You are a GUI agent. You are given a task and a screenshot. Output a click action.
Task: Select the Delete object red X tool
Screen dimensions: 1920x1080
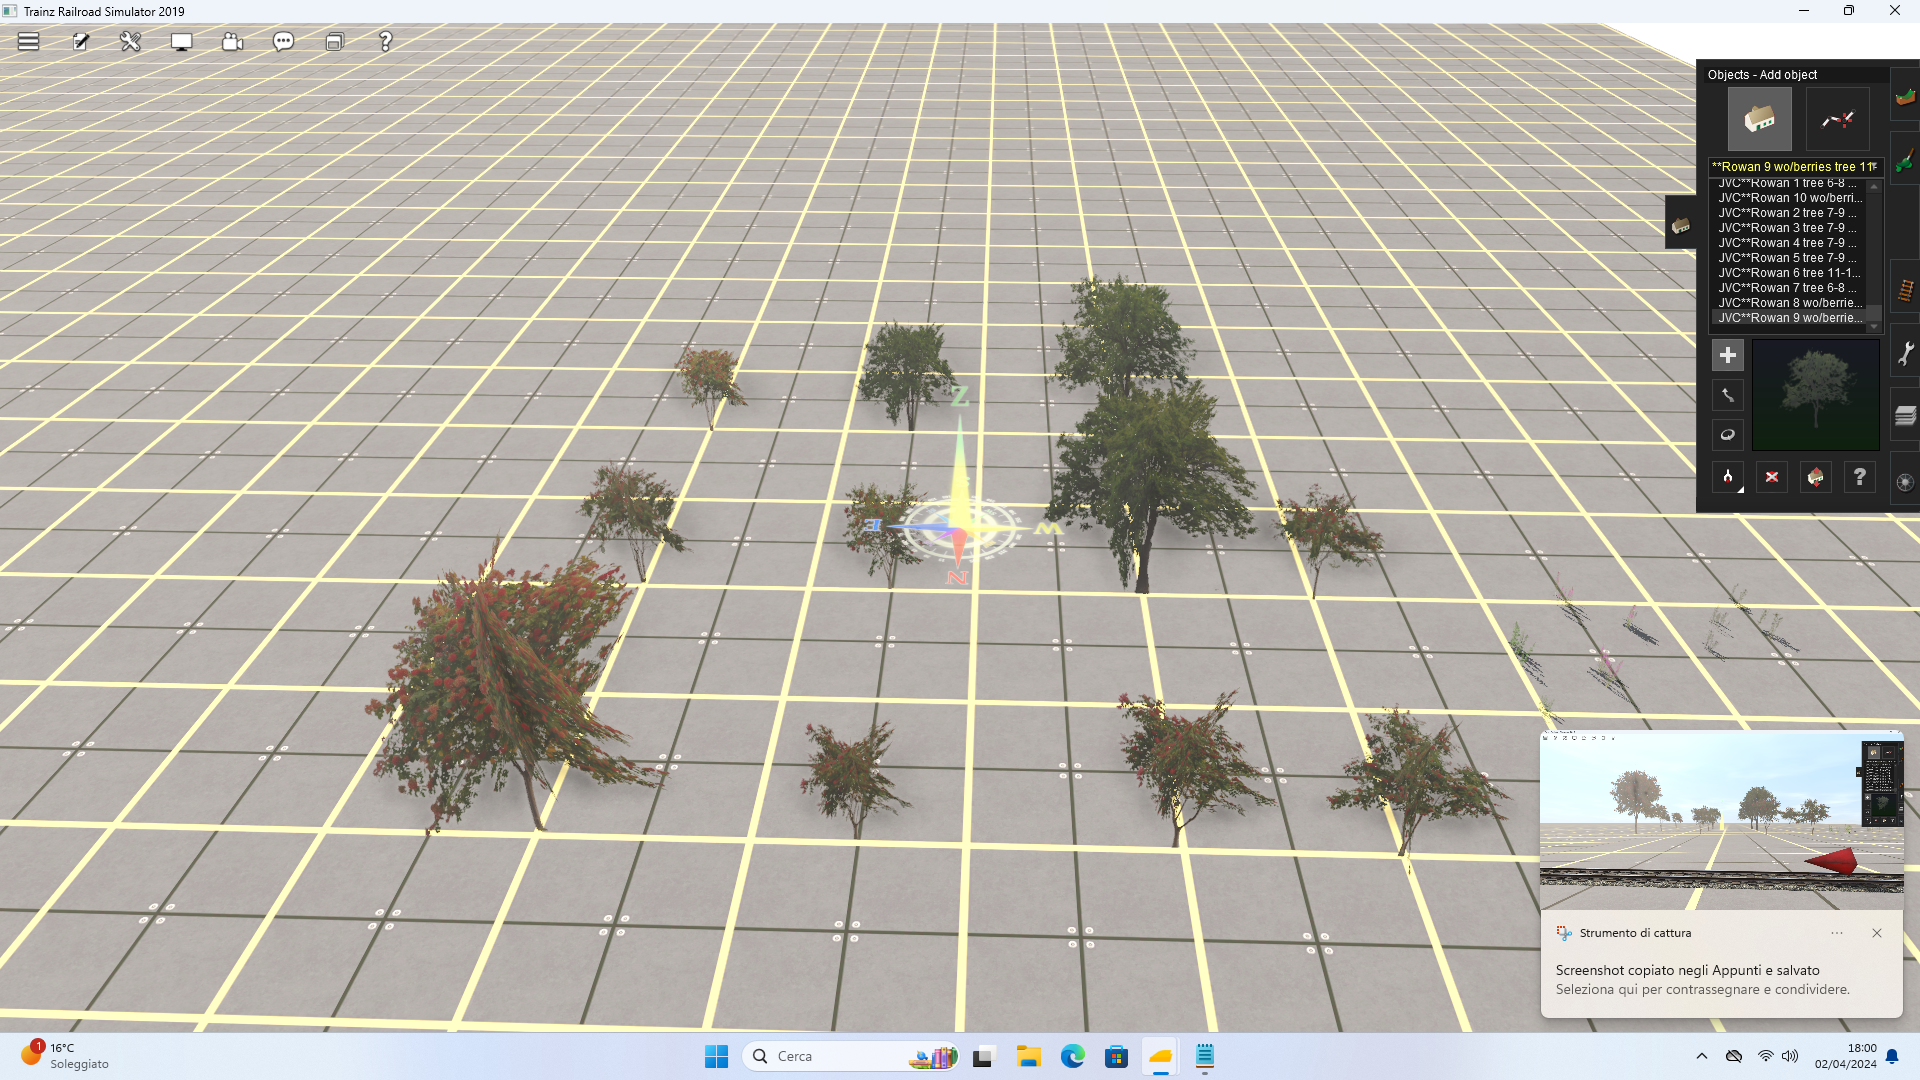click(x=1771, y=477)
